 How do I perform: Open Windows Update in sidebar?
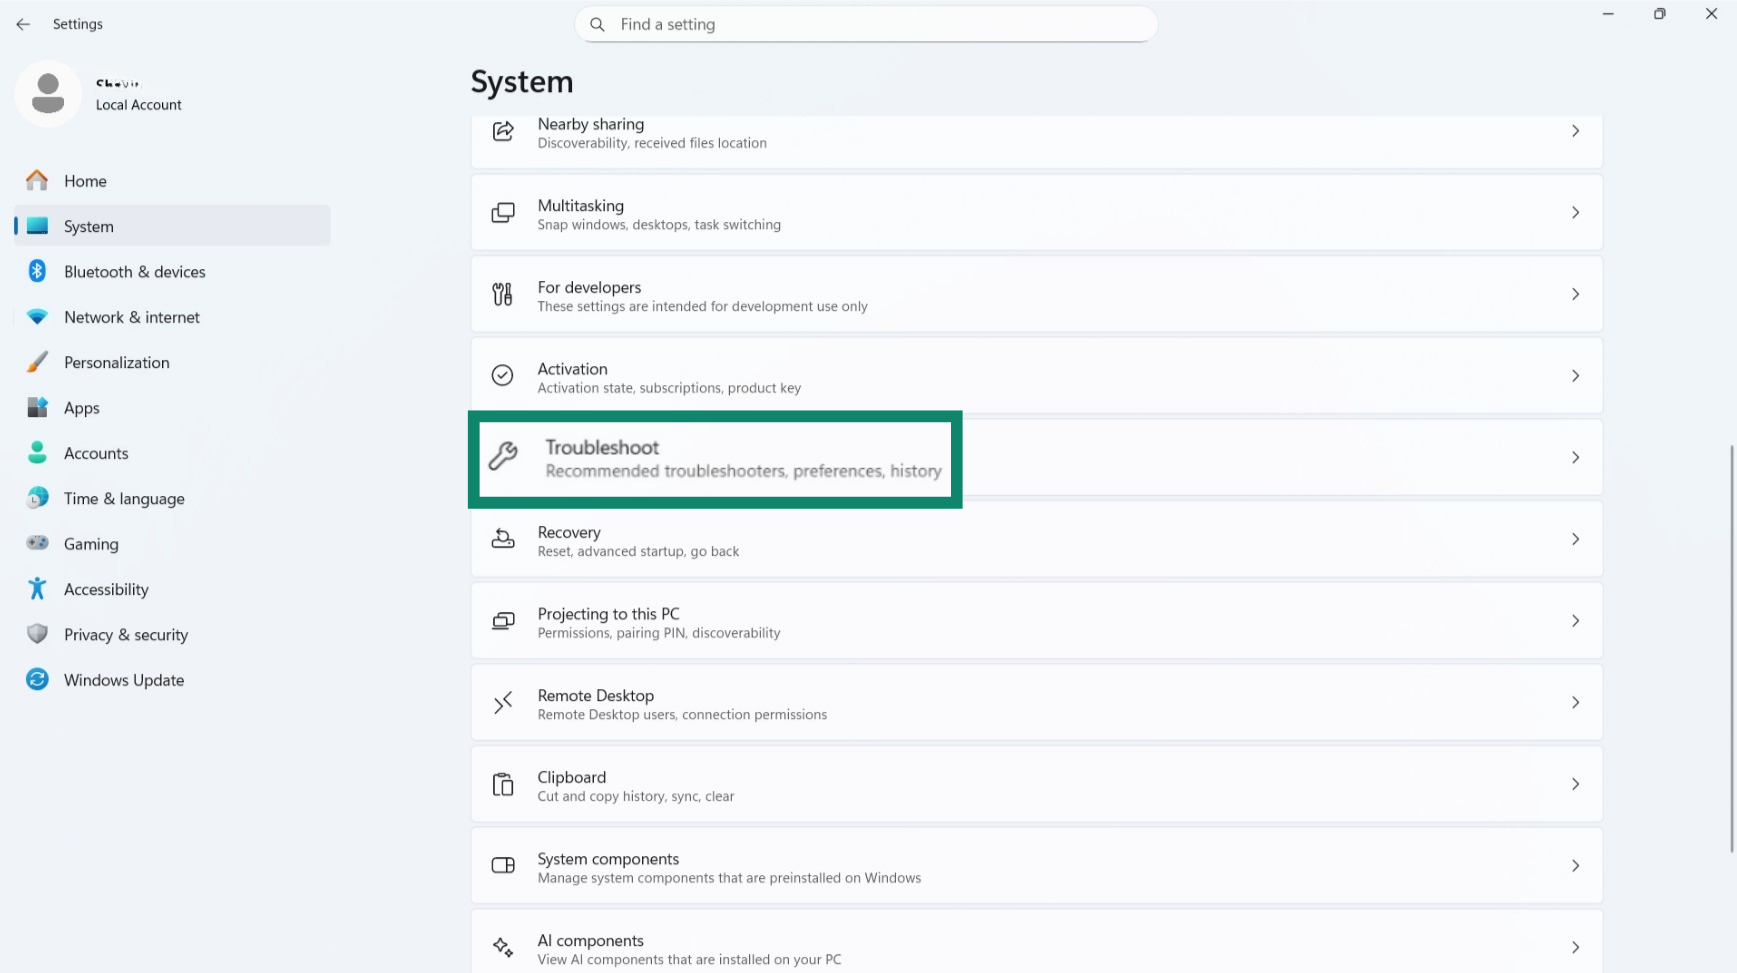123,680
